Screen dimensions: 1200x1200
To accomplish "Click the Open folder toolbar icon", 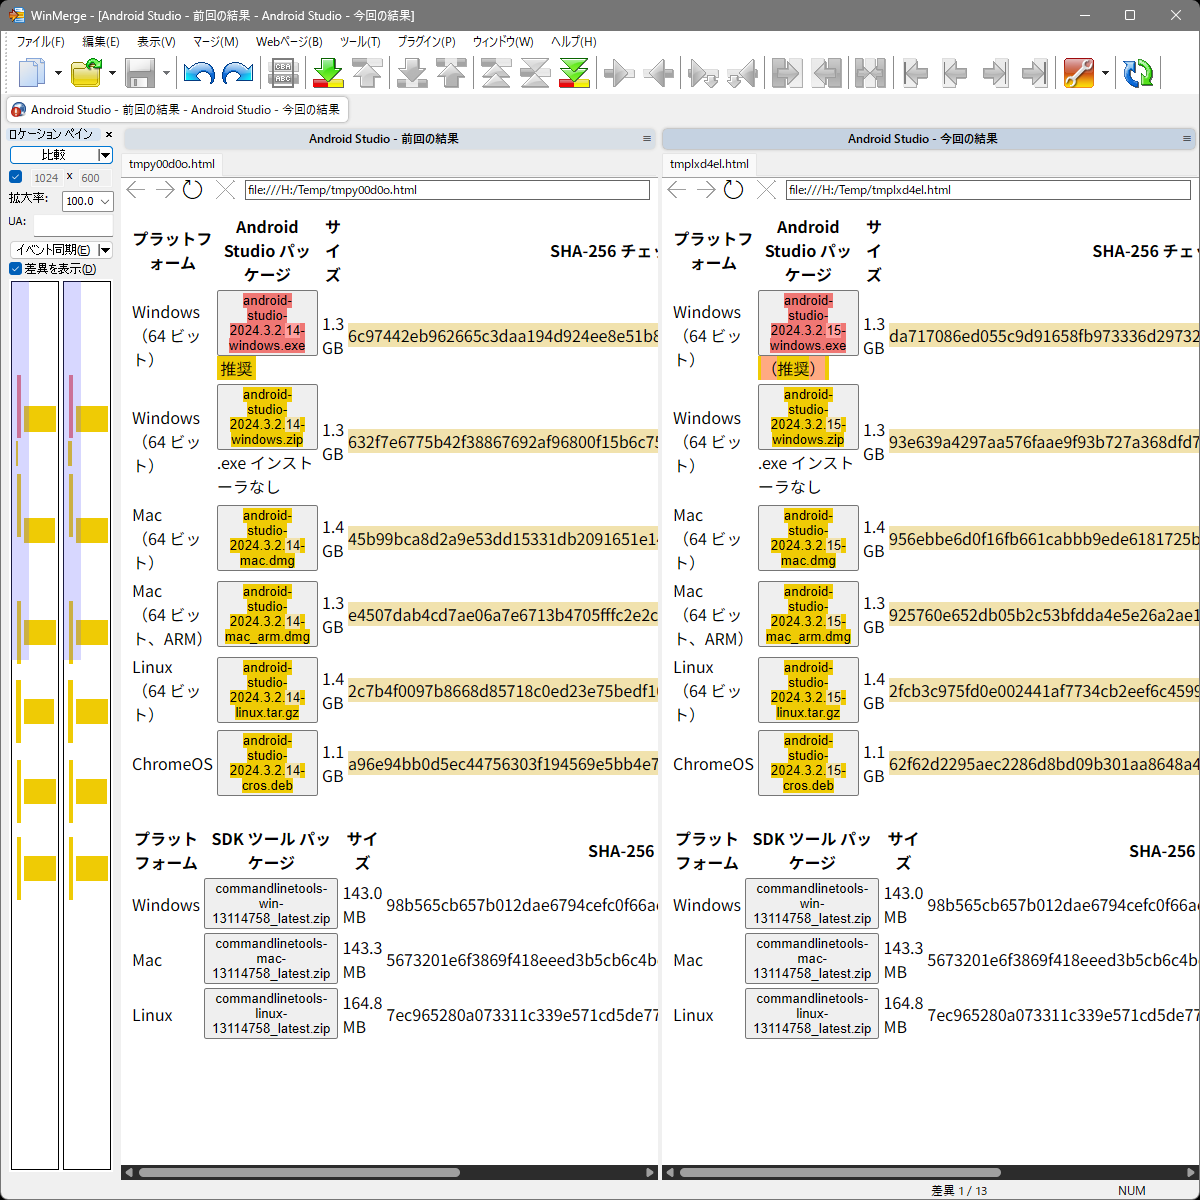I will 87,73.
